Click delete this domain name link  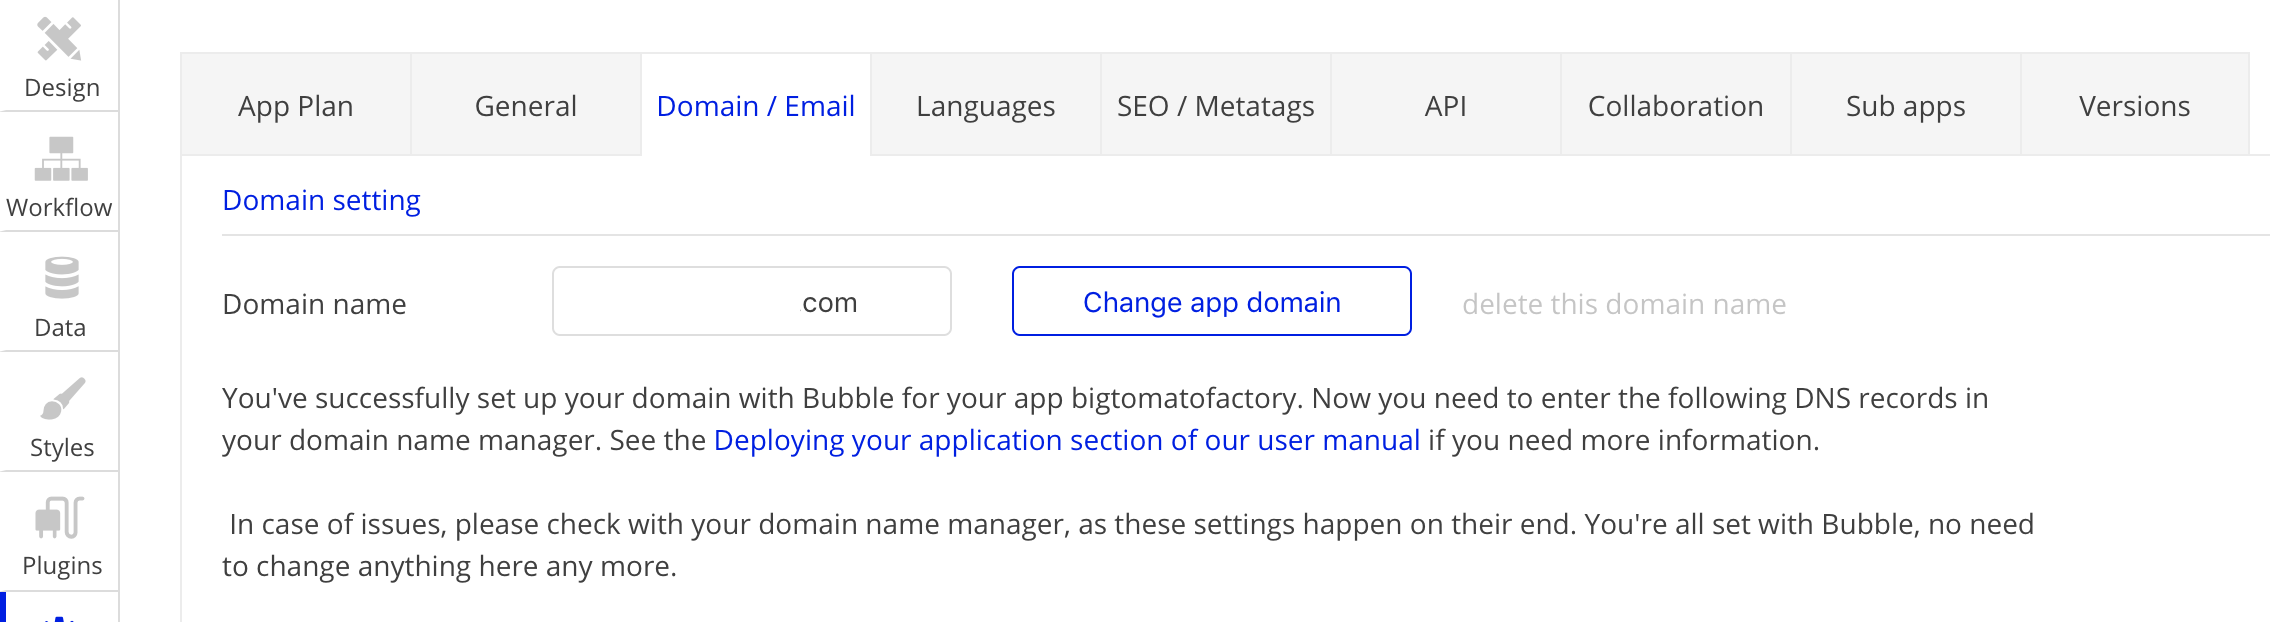[1624, 304]
